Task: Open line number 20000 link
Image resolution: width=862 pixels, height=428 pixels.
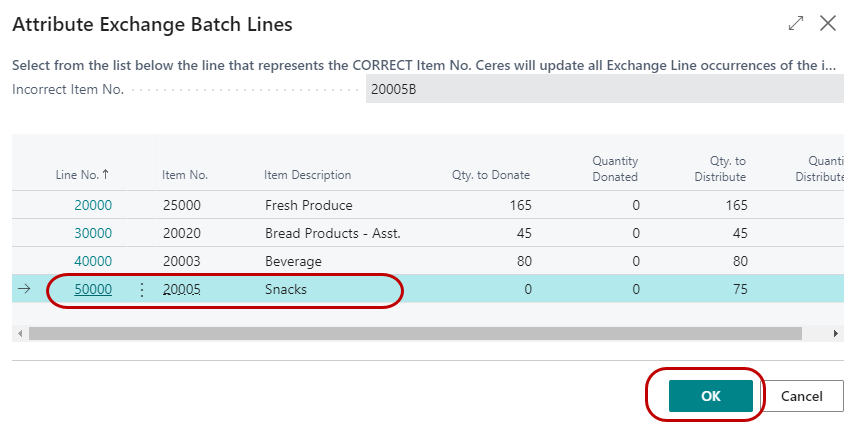Action: click(93, 205)
